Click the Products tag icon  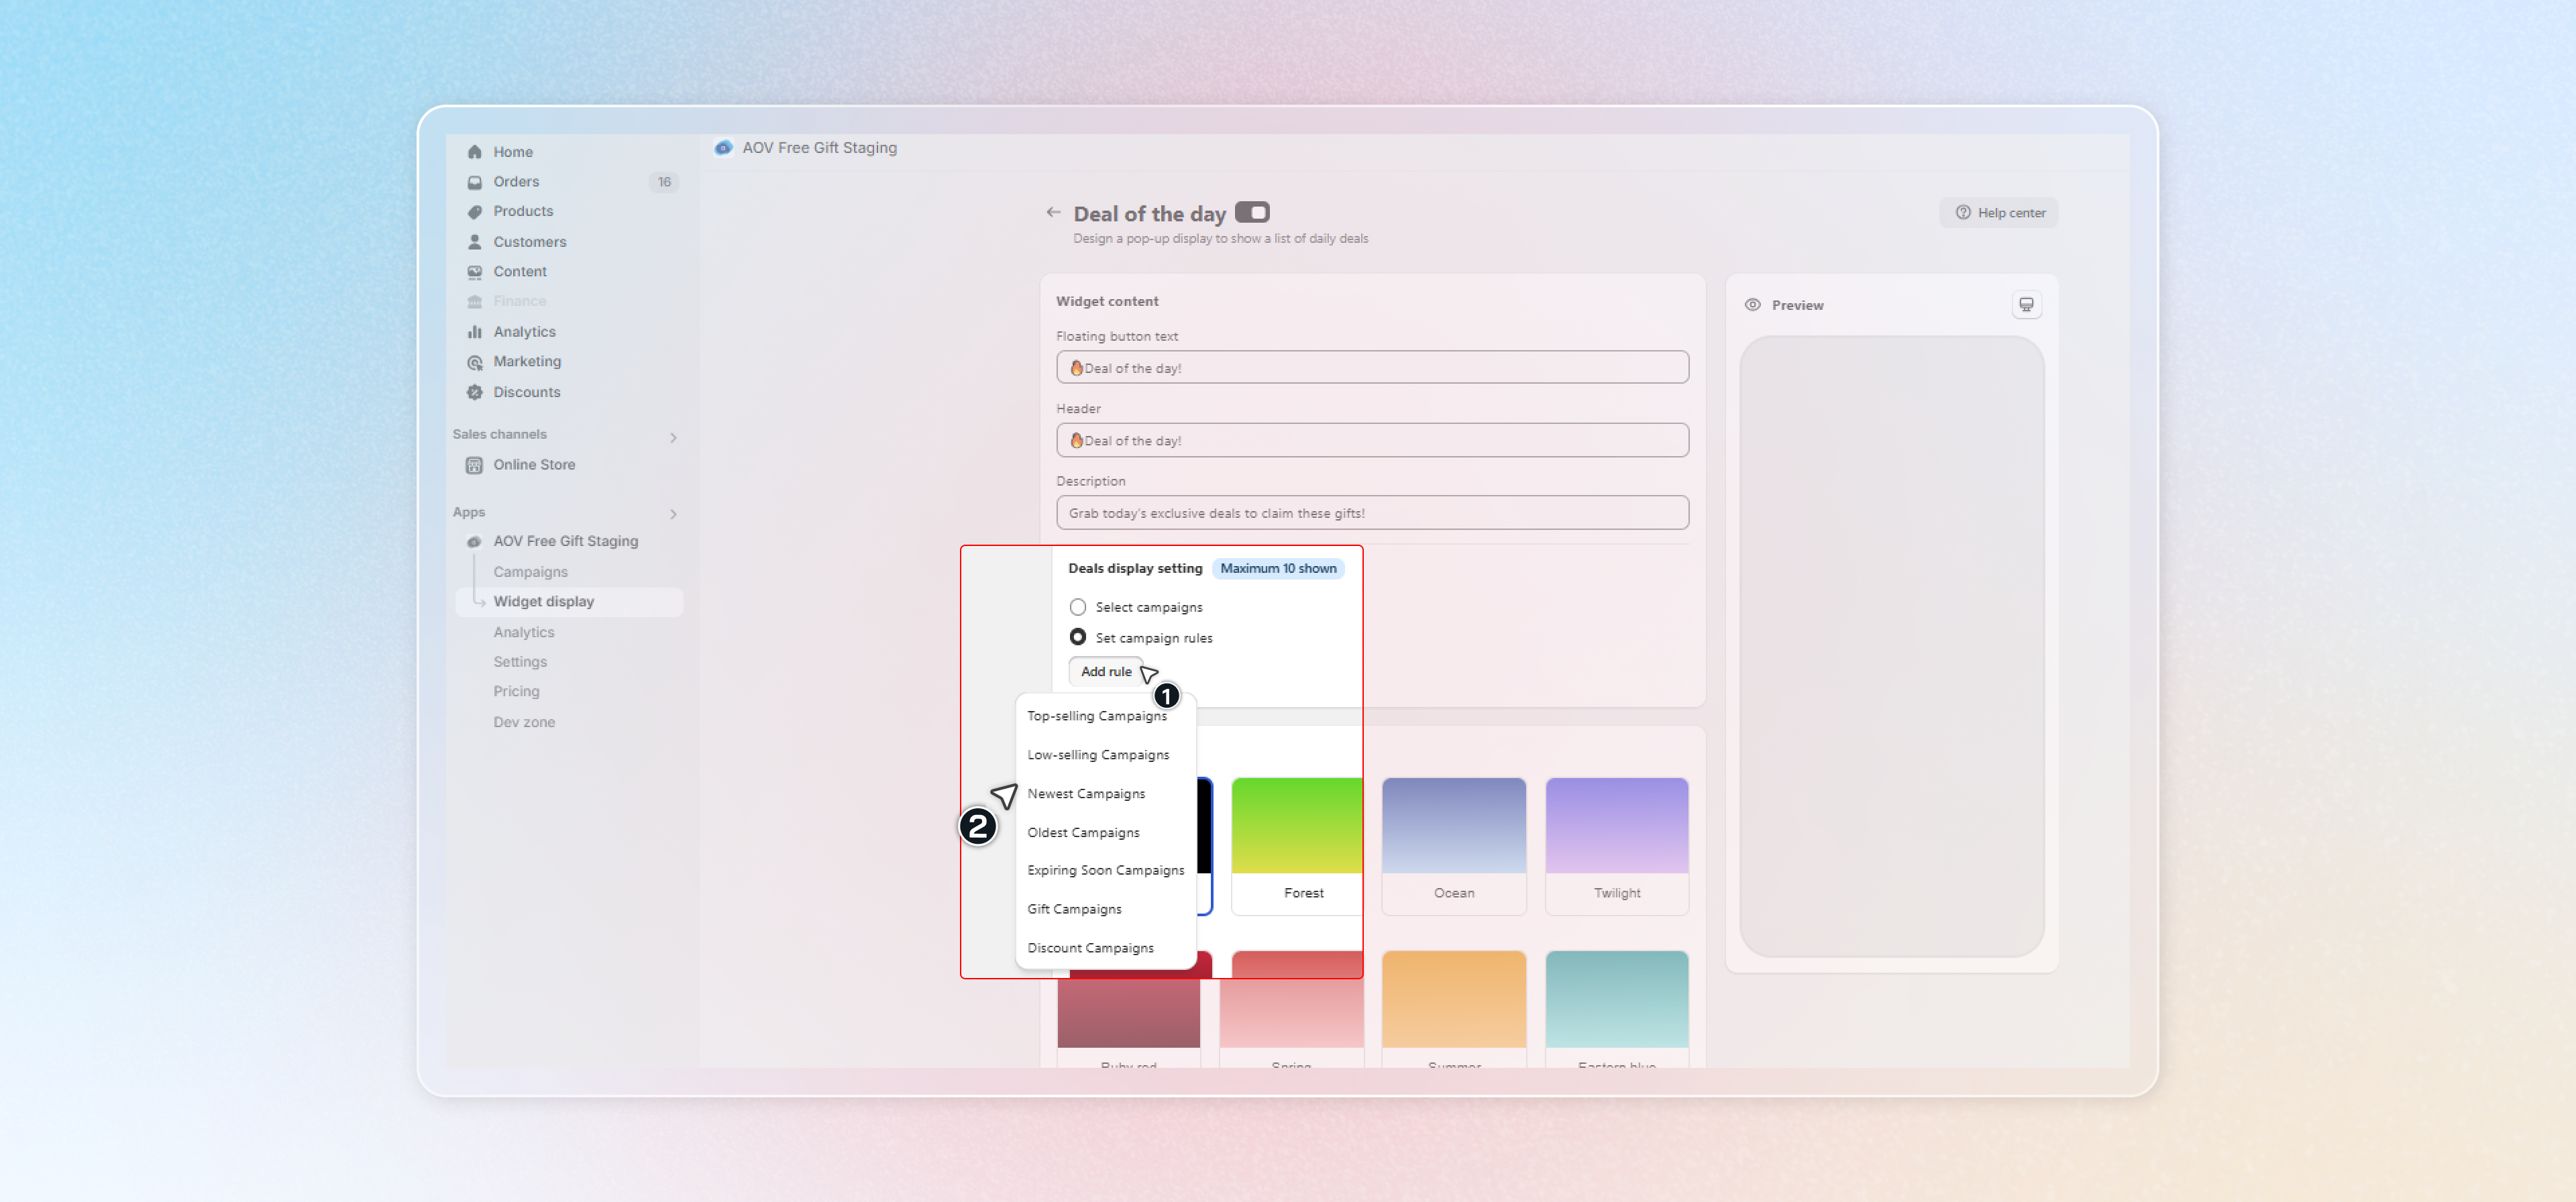(475, 212)
